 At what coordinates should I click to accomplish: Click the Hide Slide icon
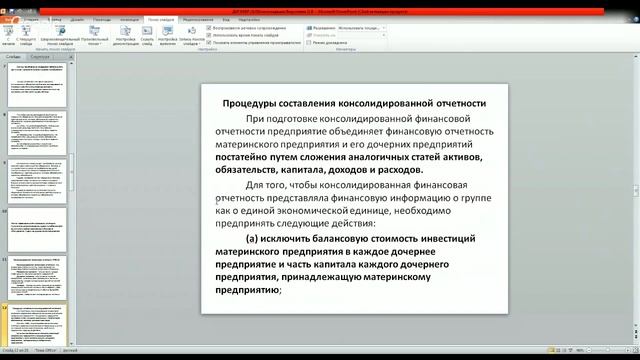tap(147, 35)
